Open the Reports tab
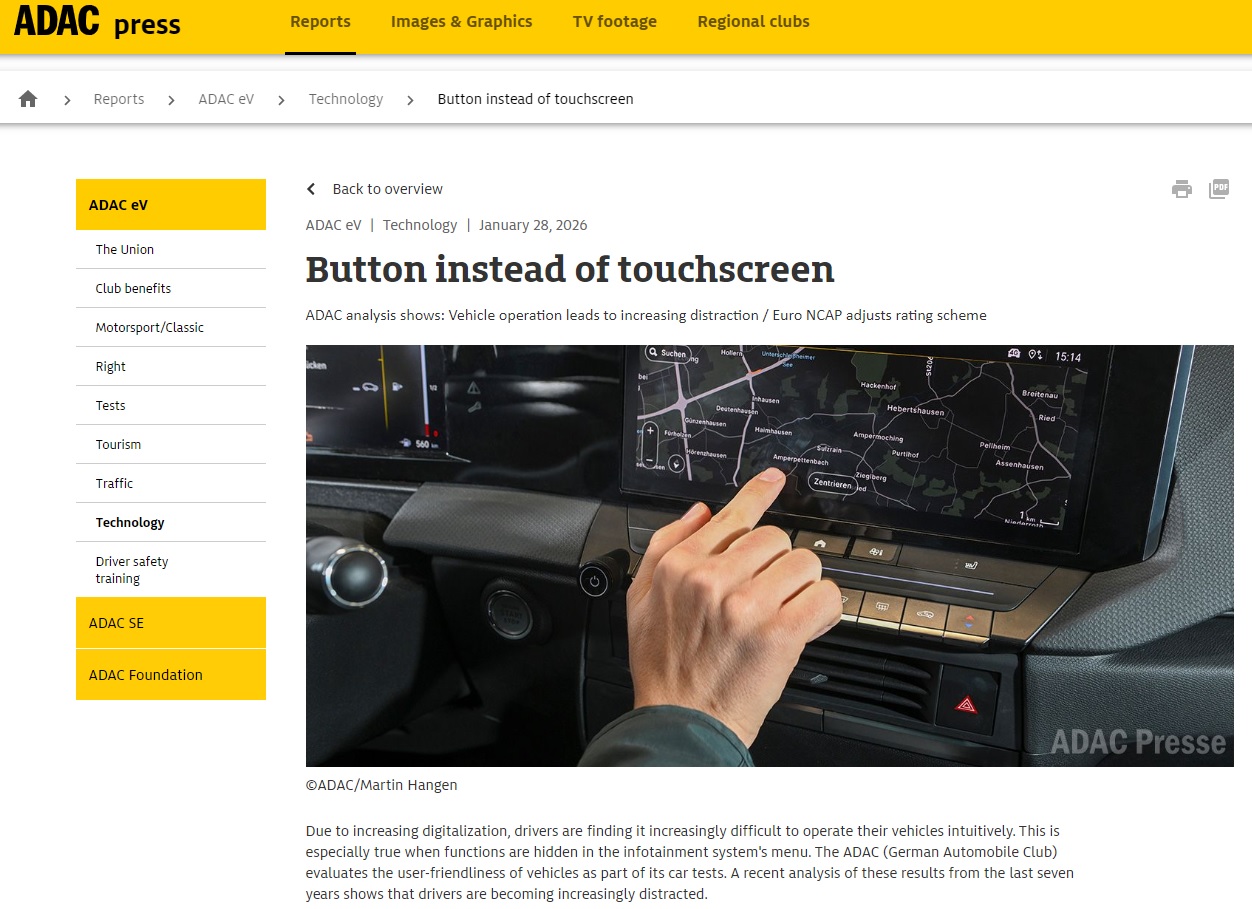This screenshot has height=909, width=1252. point(320,22)
